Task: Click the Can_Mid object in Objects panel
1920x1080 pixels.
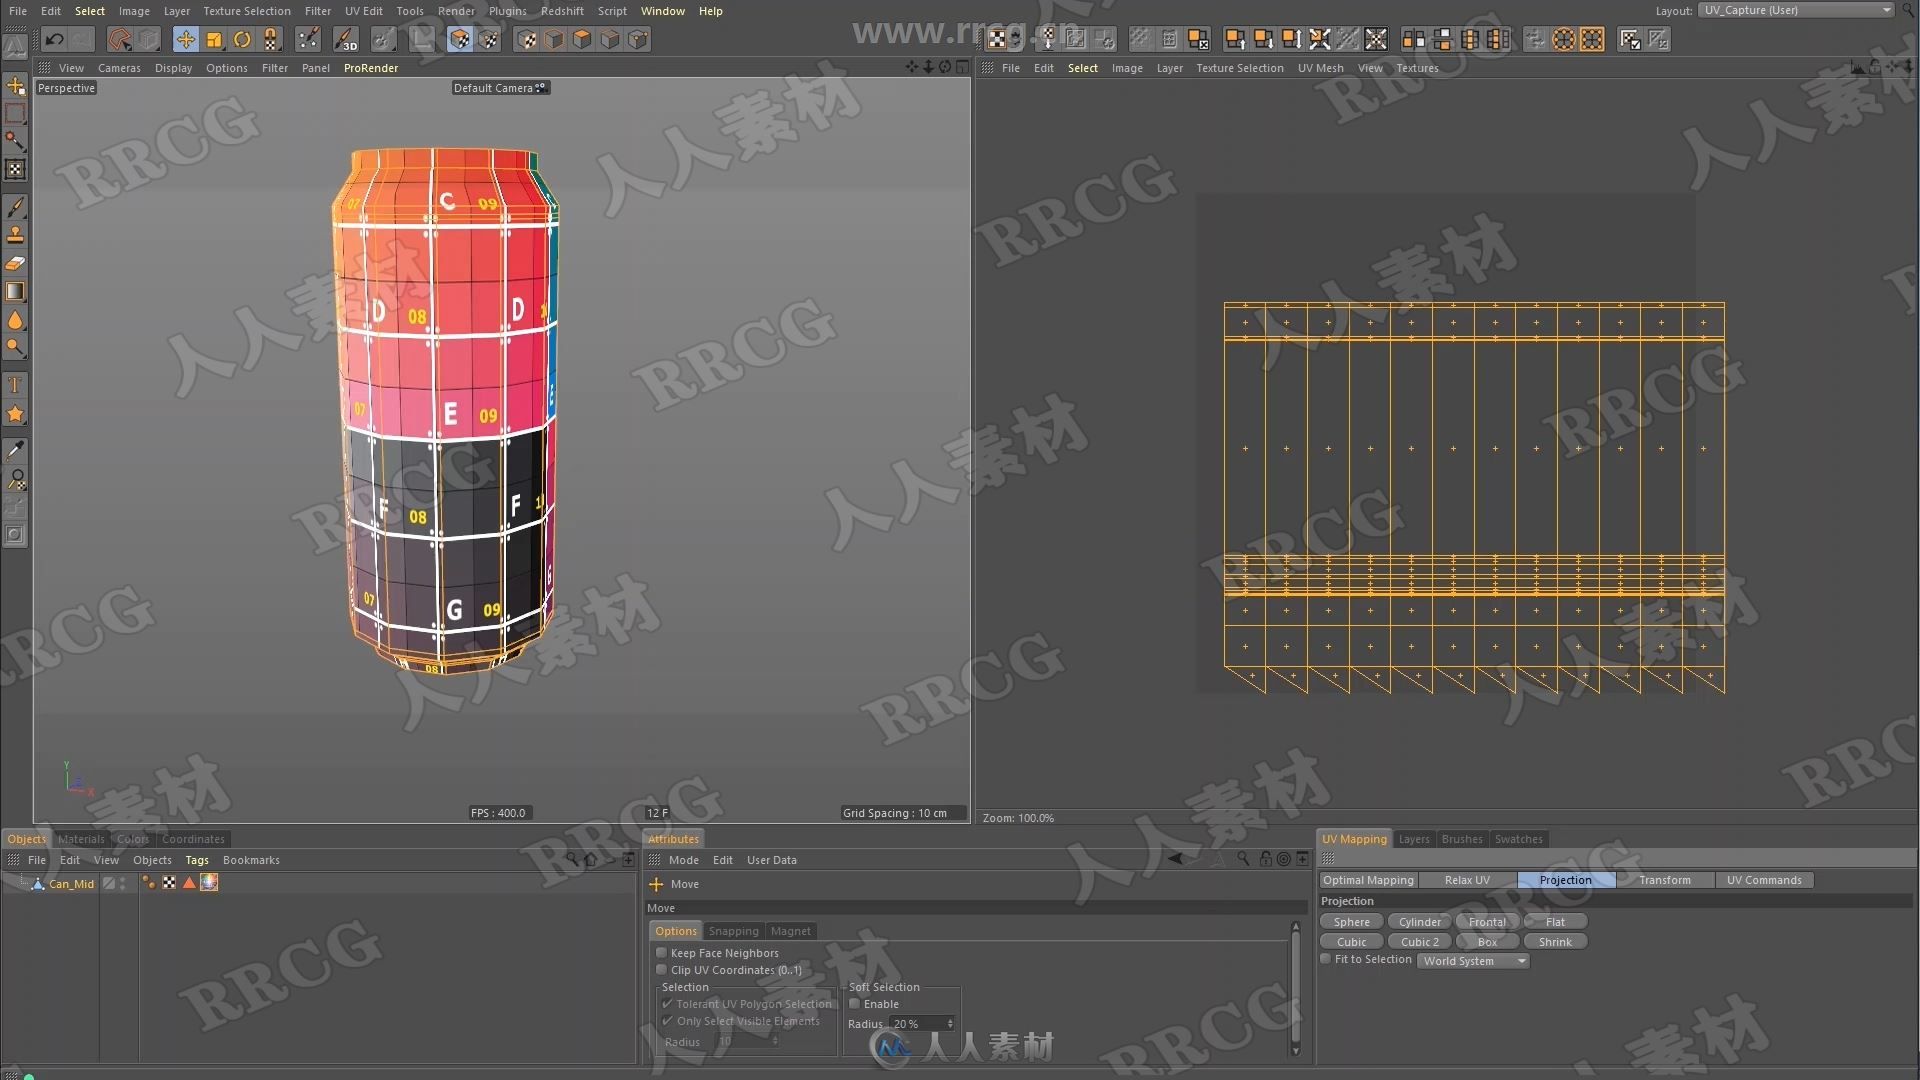Action: (x=69, y=882)
